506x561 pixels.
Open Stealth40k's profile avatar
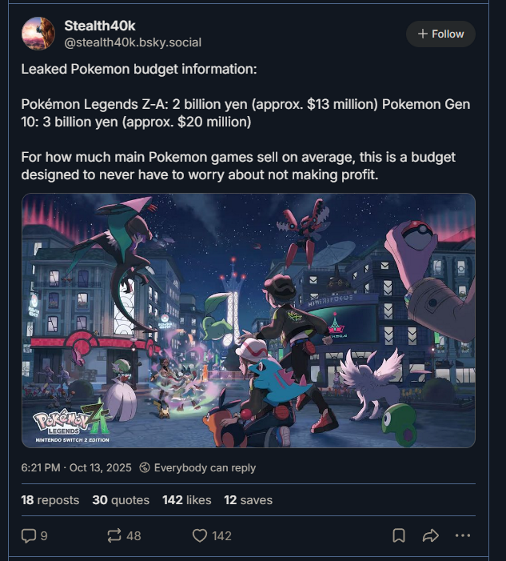(x=38, y=34)
